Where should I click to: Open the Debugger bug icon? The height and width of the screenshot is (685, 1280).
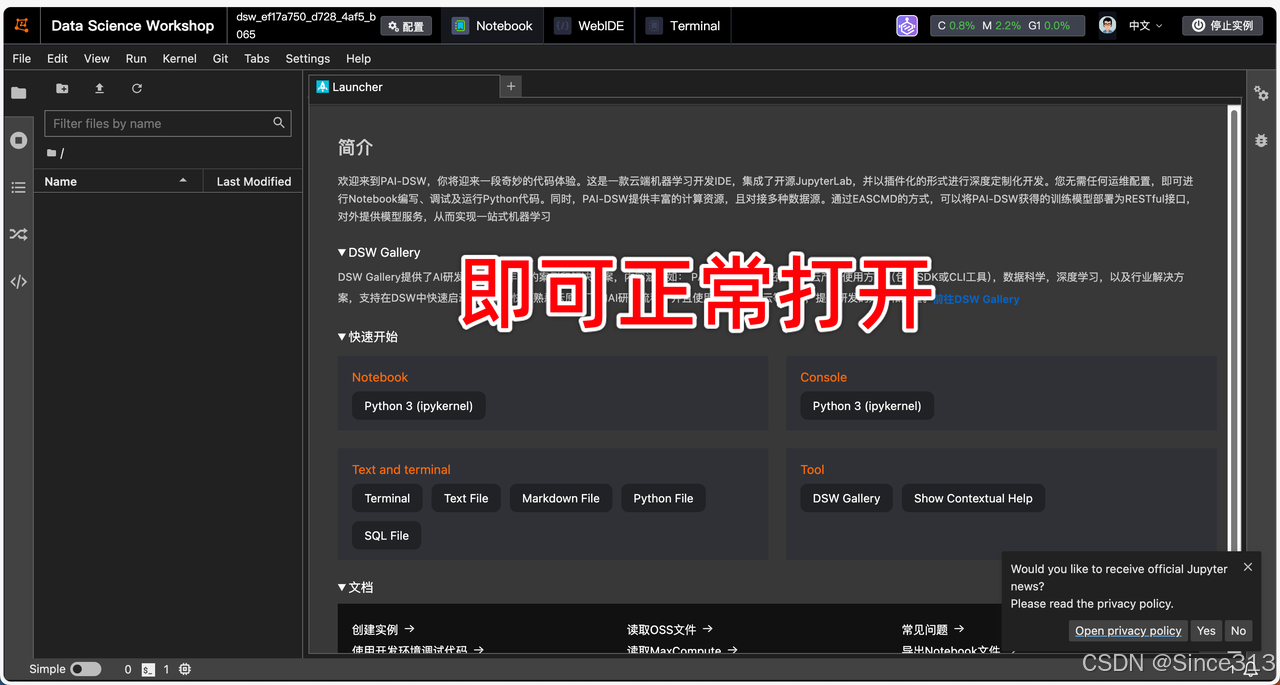[x=1261, y=140]
